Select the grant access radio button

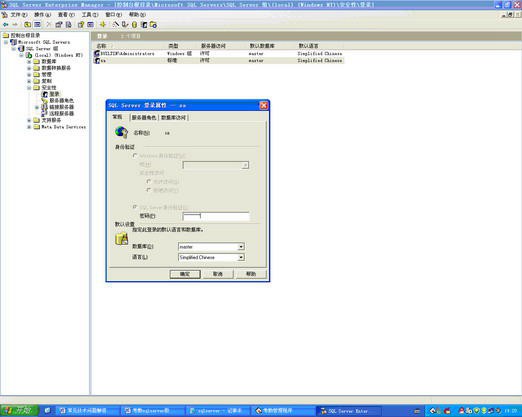pos(149,181)
